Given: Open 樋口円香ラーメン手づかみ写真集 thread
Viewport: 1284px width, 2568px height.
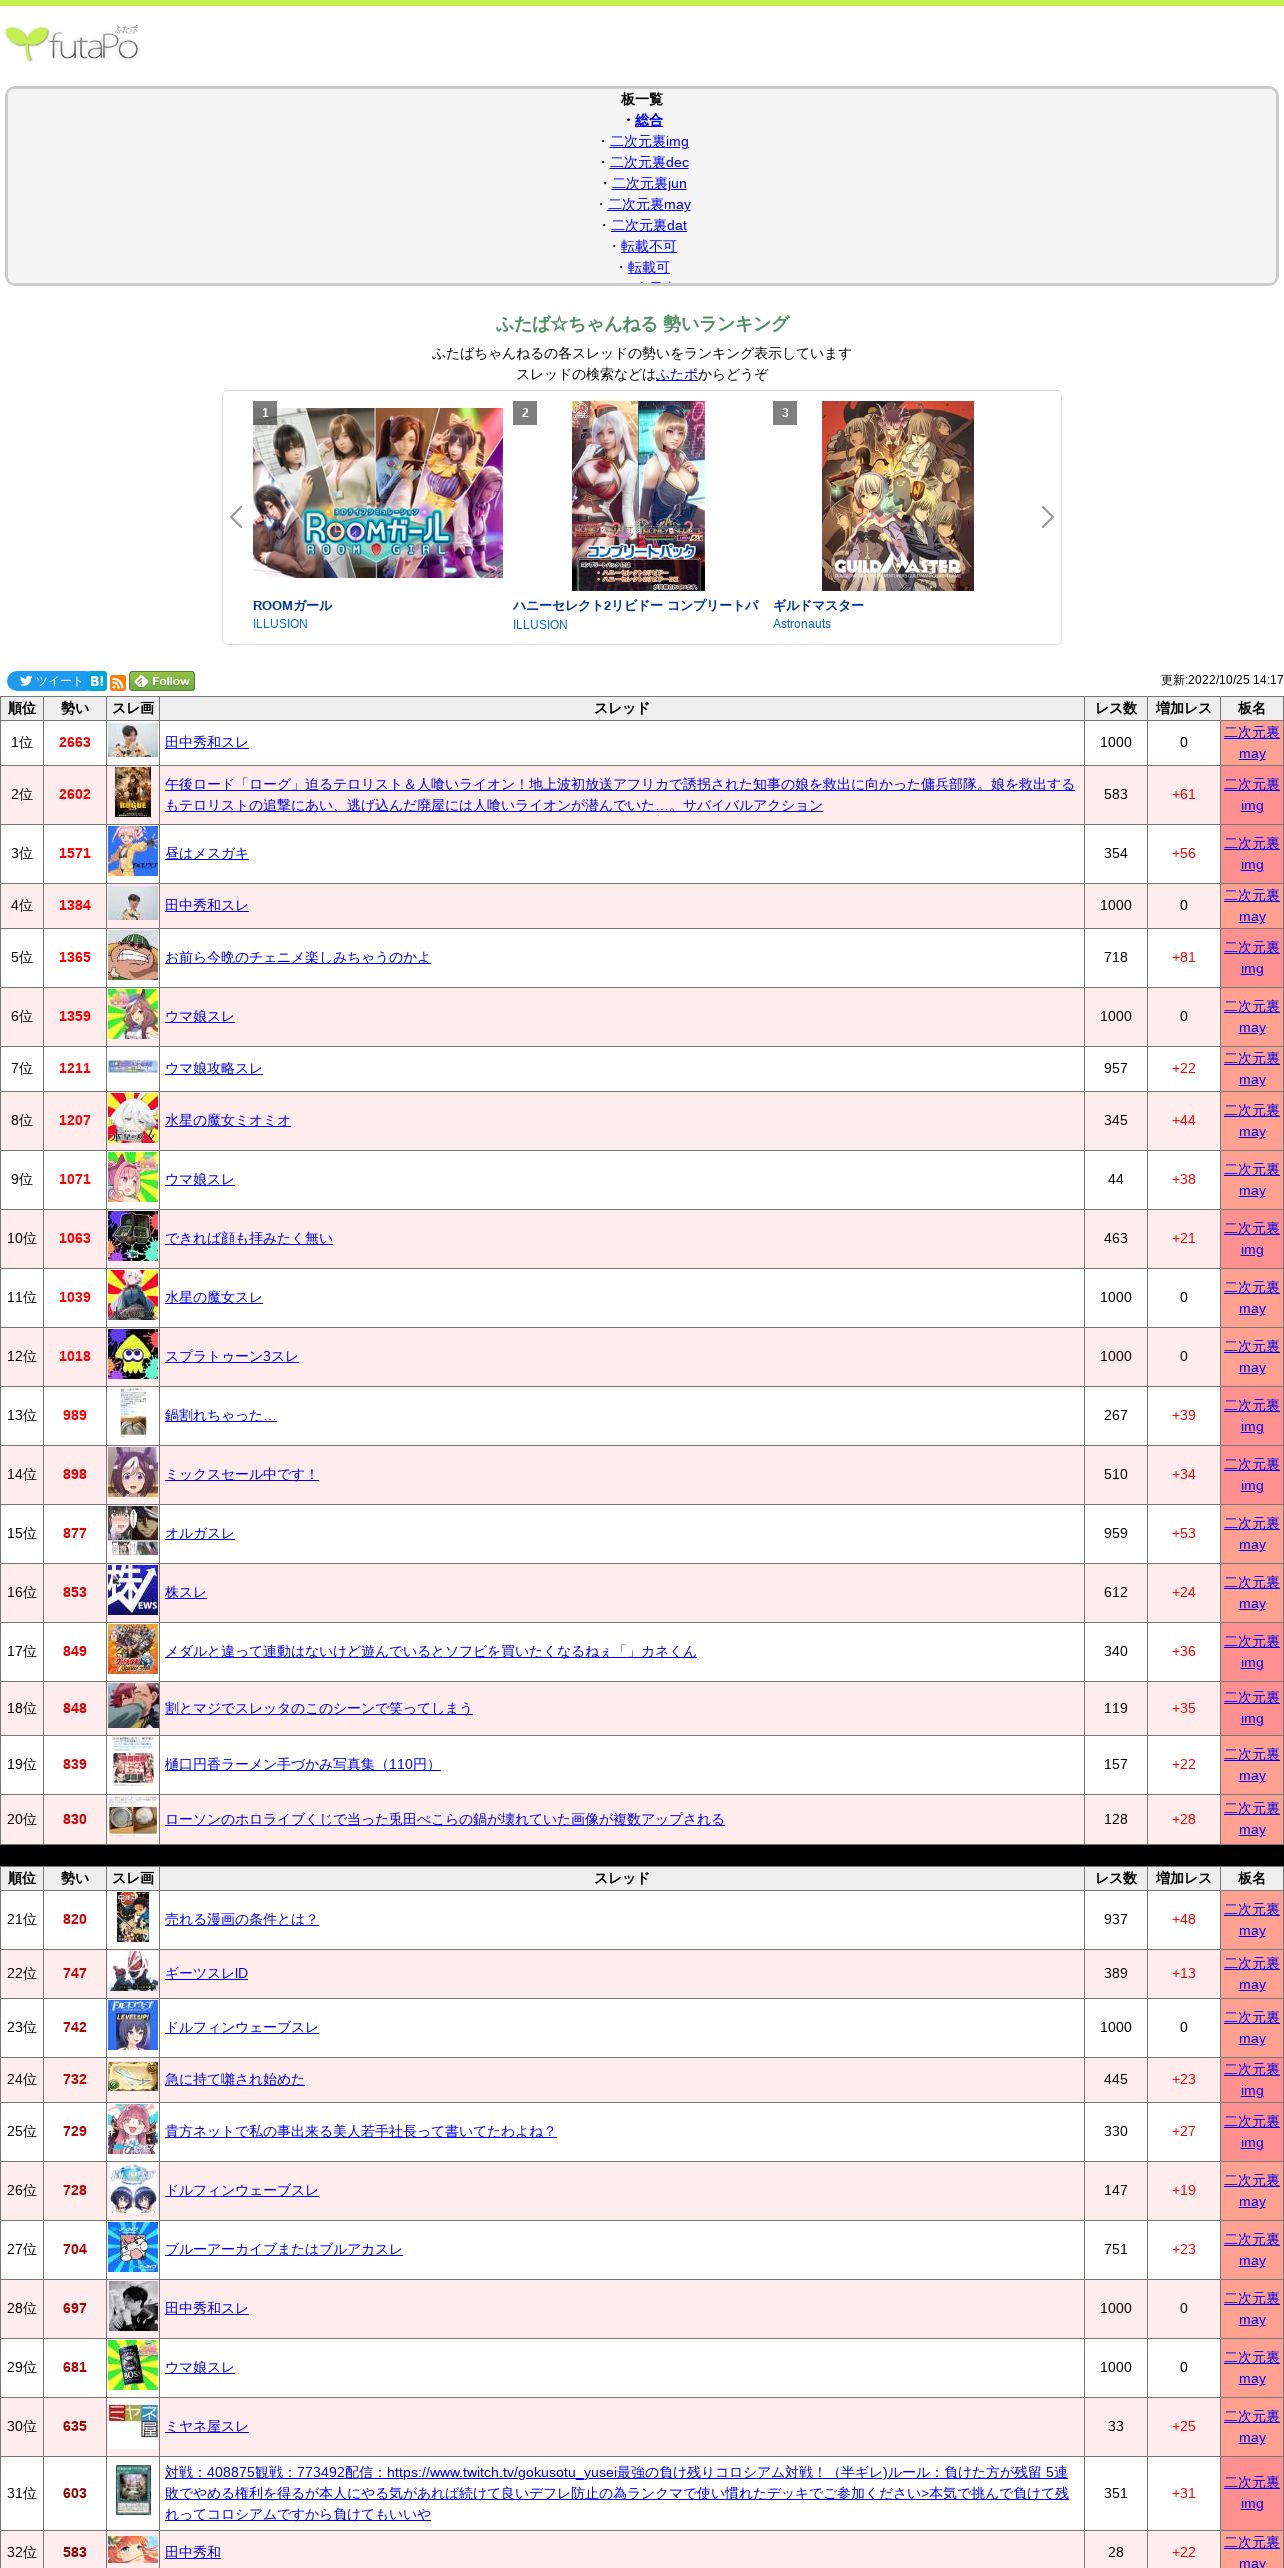Looking at the screenshot, I should tap(303, 1764).
